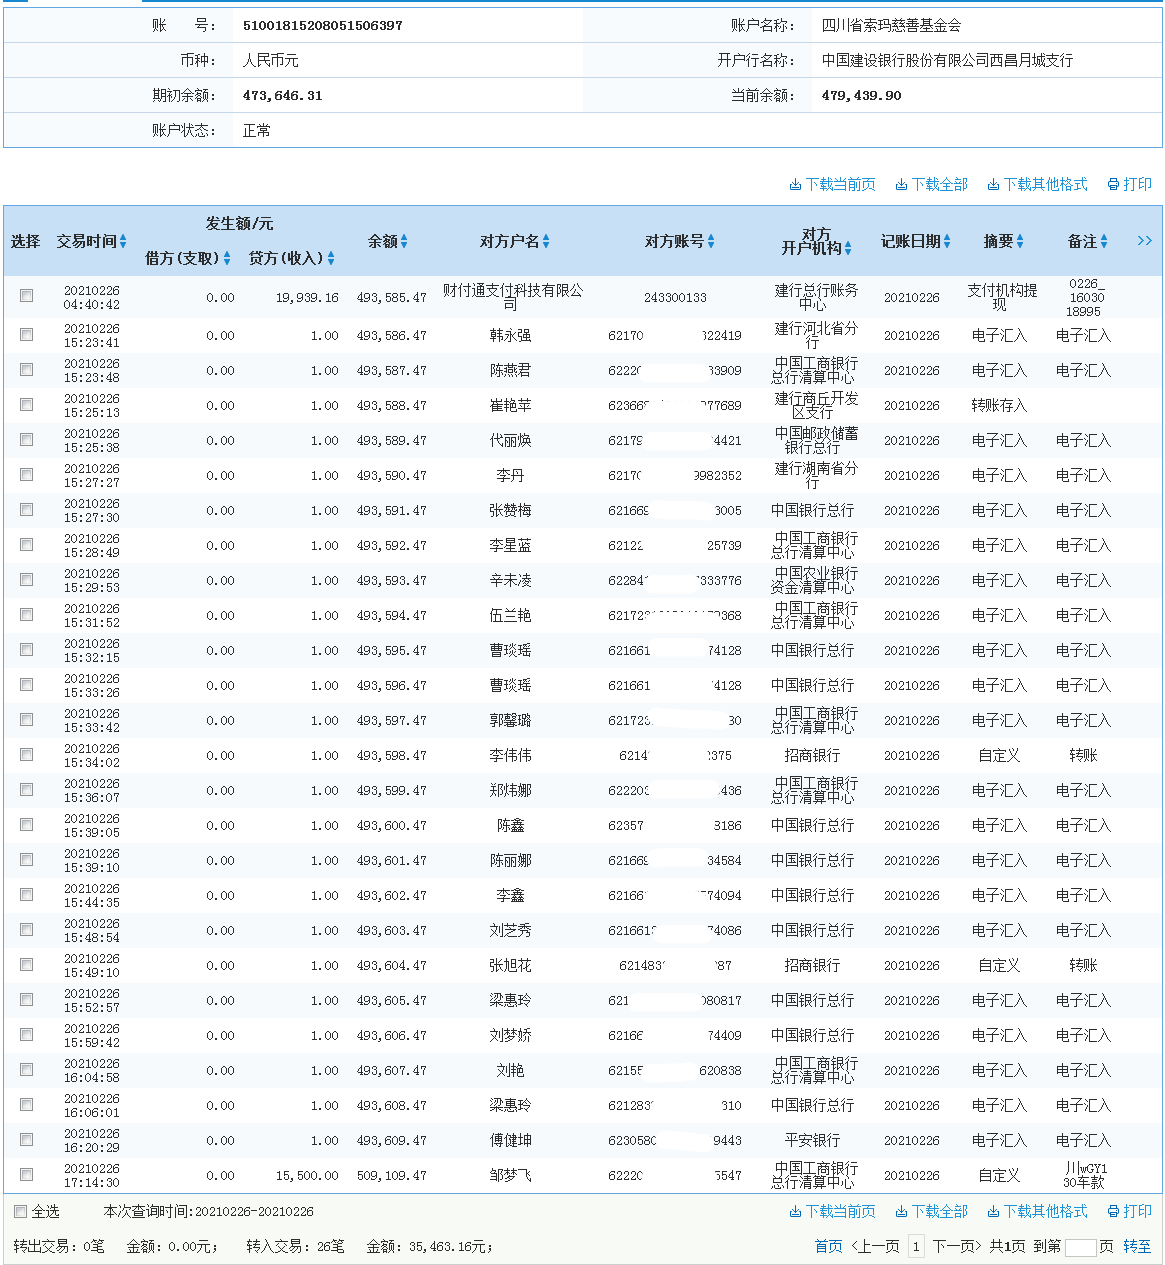Click the top 打印 printer icon
This screenshot has height=1265, width=1165.
tap(1113, 185)
